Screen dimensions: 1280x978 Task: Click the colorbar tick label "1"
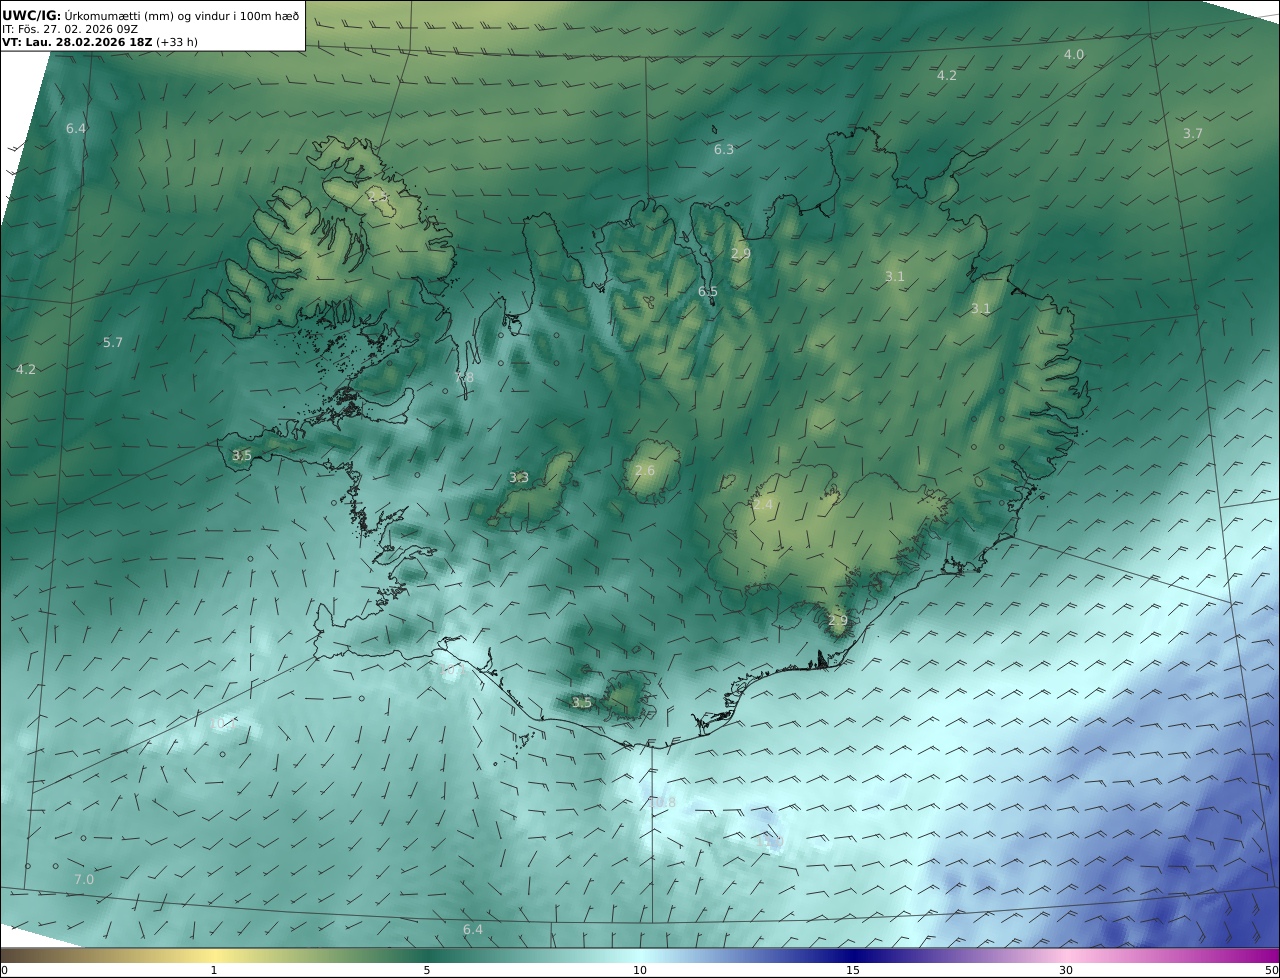(x=214, y=970)
